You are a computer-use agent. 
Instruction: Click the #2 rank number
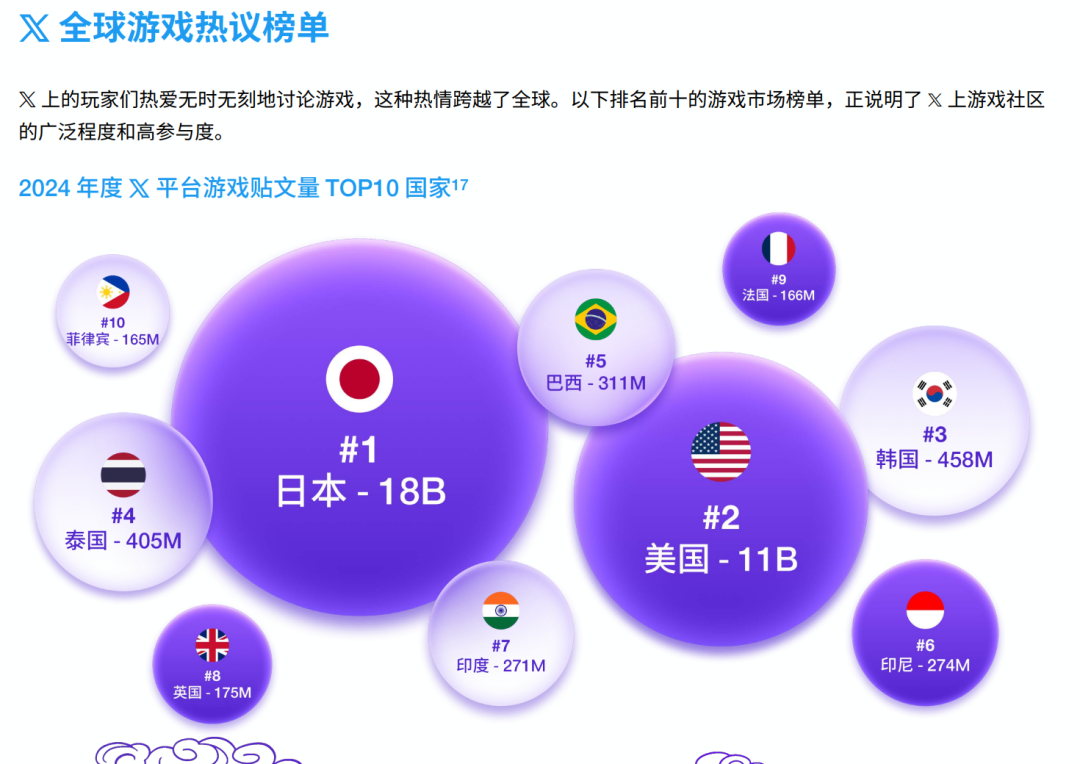721,517
